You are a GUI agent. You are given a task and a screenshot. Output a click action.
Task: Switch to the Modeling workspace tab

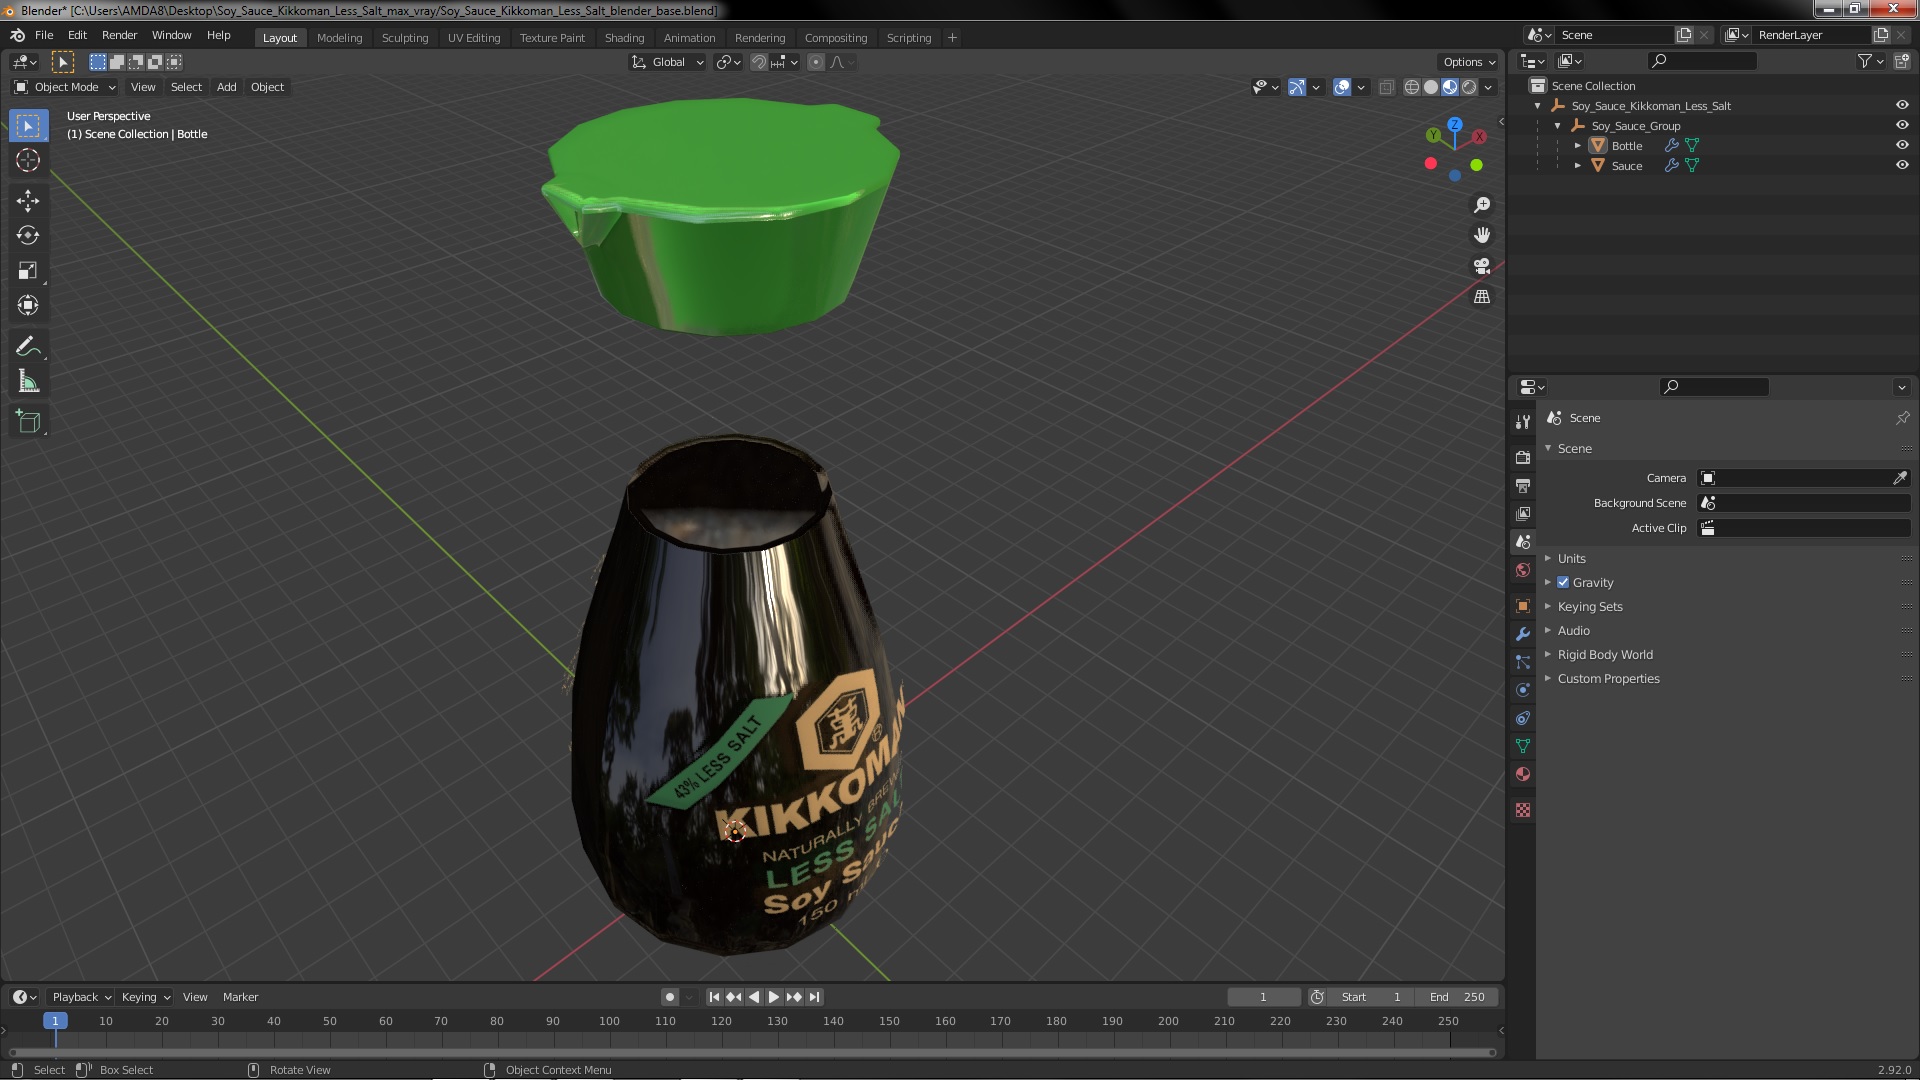click(x=339, y=38)
